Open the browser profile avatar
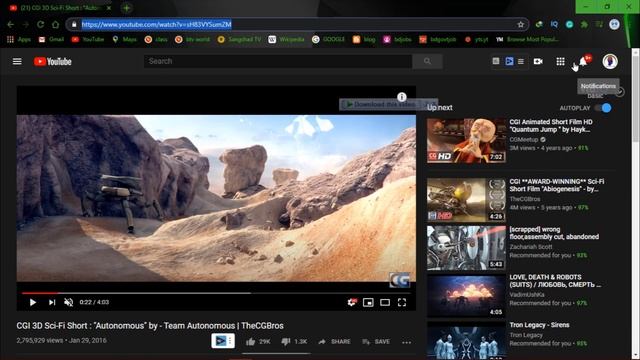The image size is (640, 360). point(614,24)
